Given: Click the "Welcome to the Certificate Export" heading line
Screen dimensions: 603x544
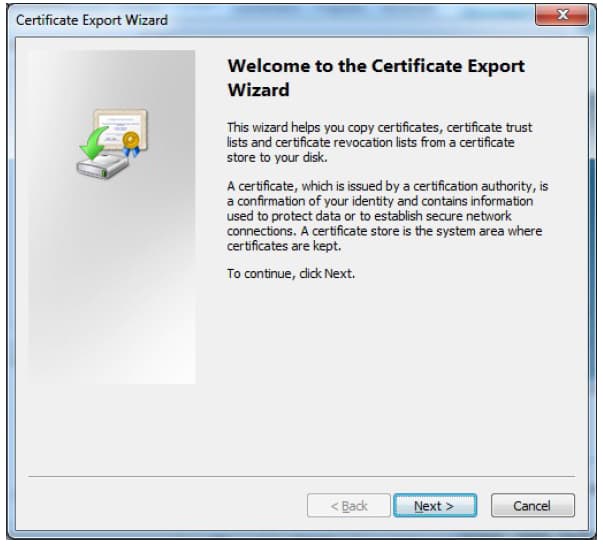Looking at the screenshot, I should point(376,66).
